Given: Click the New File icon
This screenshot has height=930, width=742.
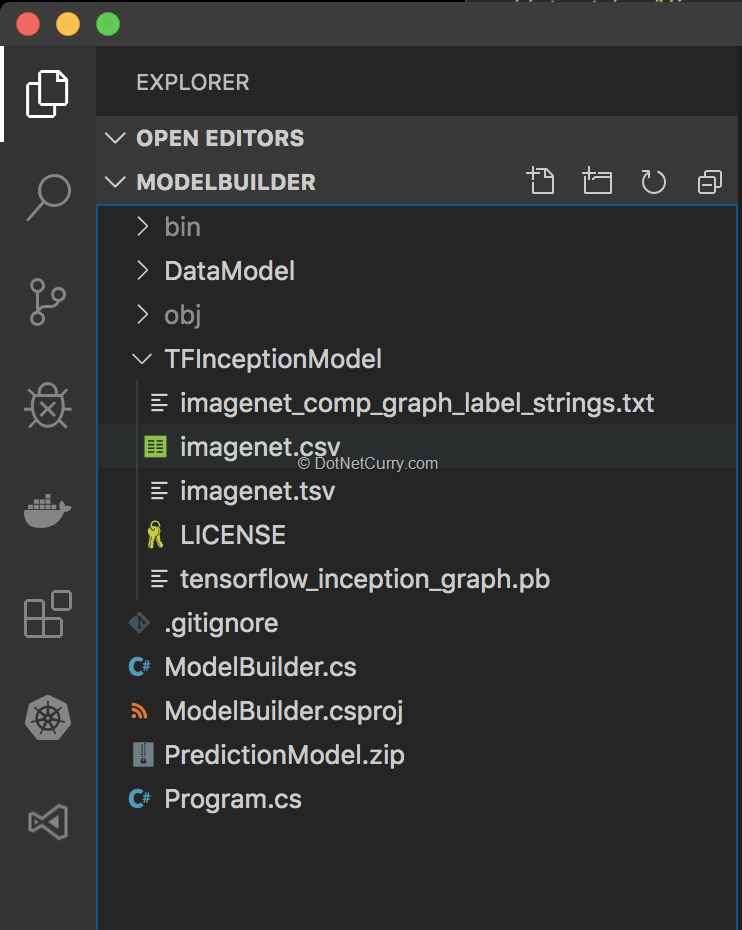Looking at the screenshot, I should [x=540, y=181].
